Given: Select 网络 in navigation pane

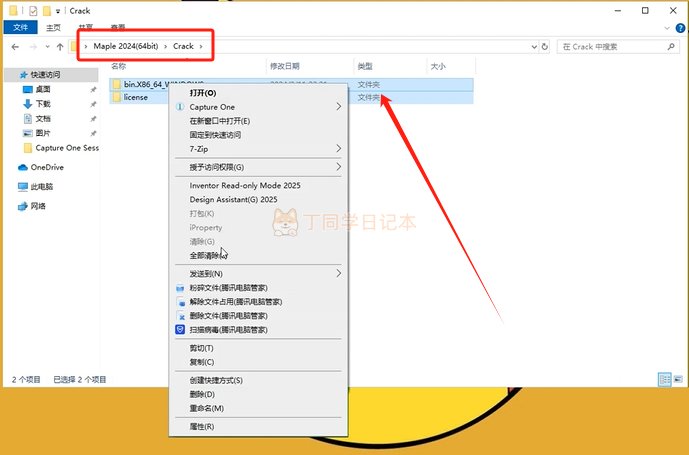Looking at the screenshot, I should (x=38, y=206).
